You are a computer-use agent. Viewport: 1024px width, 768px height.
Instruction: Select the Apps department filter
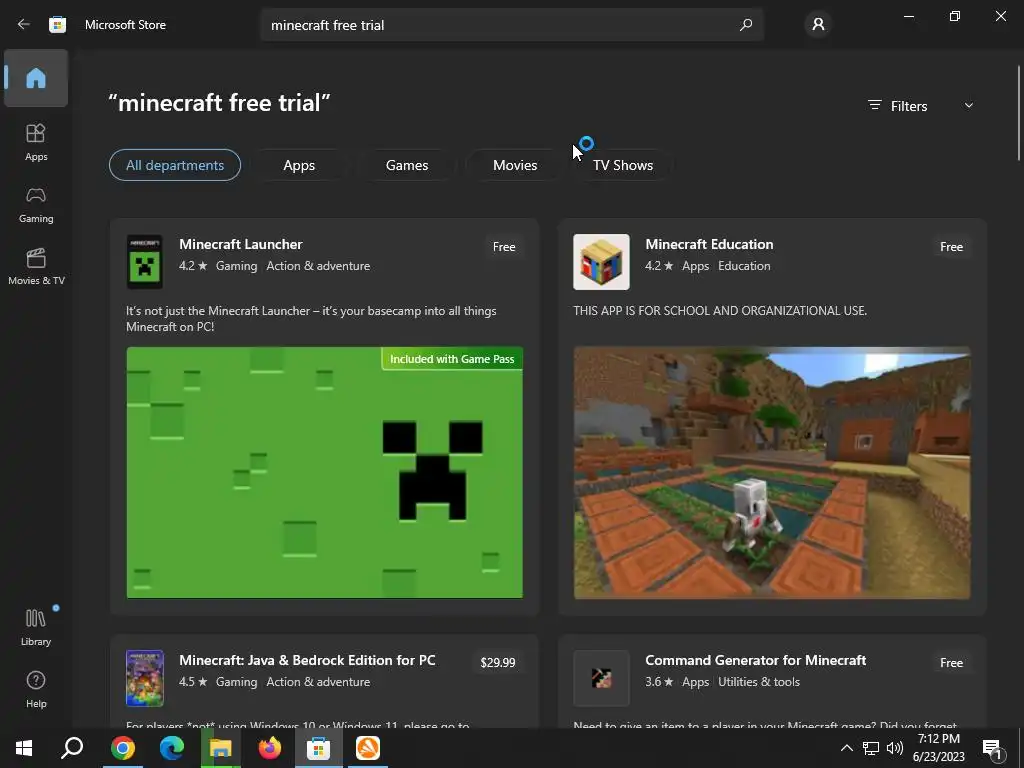pos(299,165)
